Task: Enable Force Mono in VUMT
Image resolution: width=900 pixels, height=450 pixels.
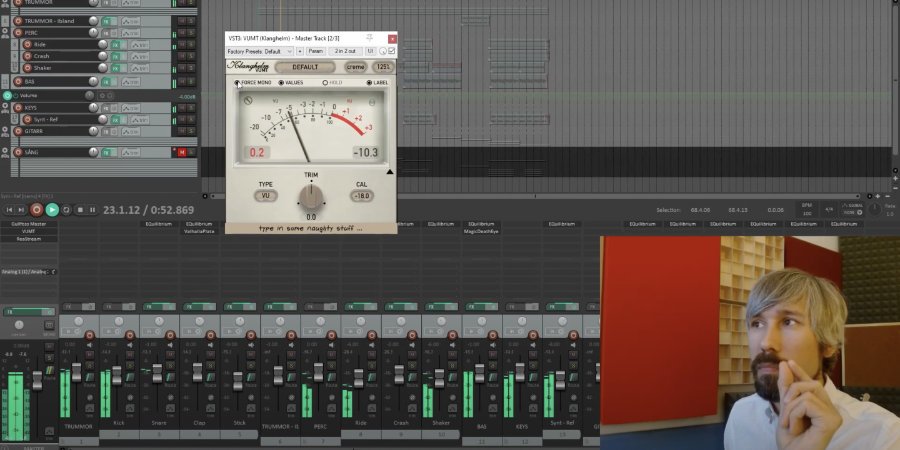Action: 253,83
